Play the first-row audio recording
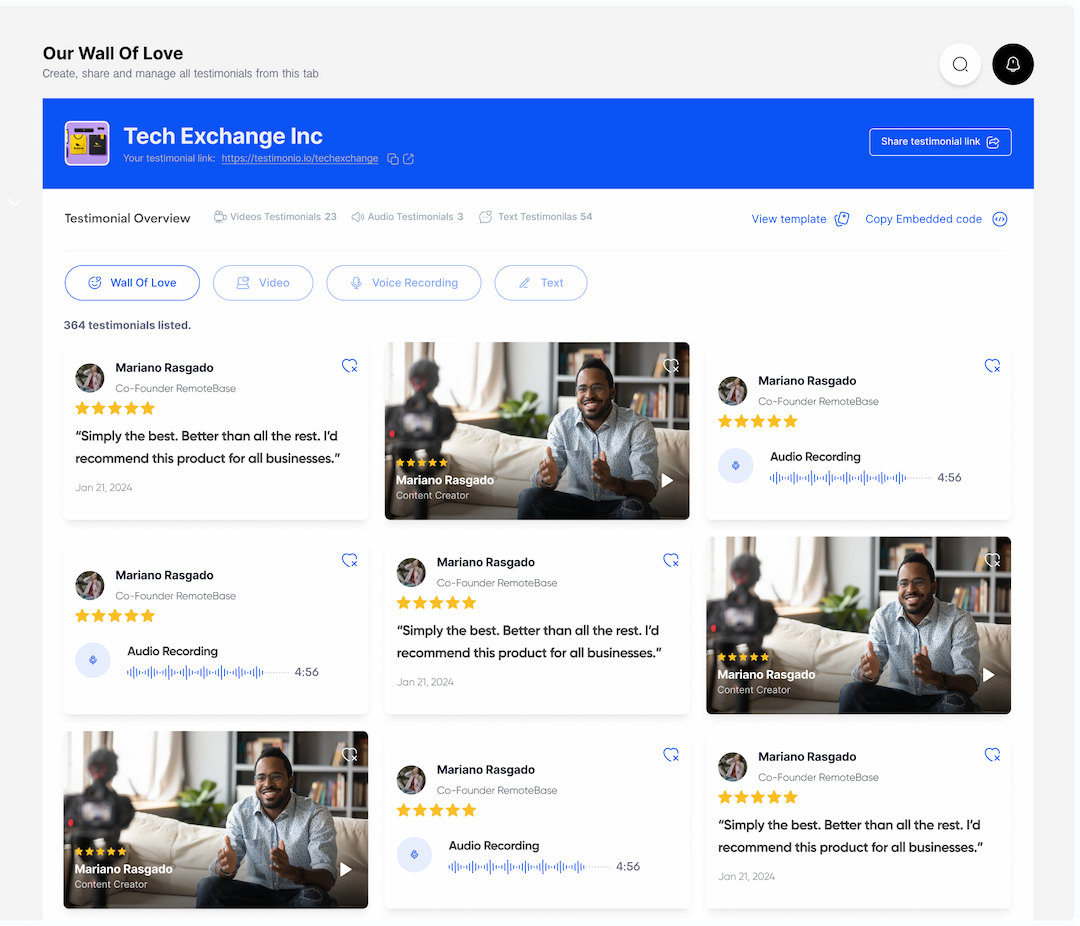Image resolution: width=1080 pixels, height=926 pixels. [736, 466]
